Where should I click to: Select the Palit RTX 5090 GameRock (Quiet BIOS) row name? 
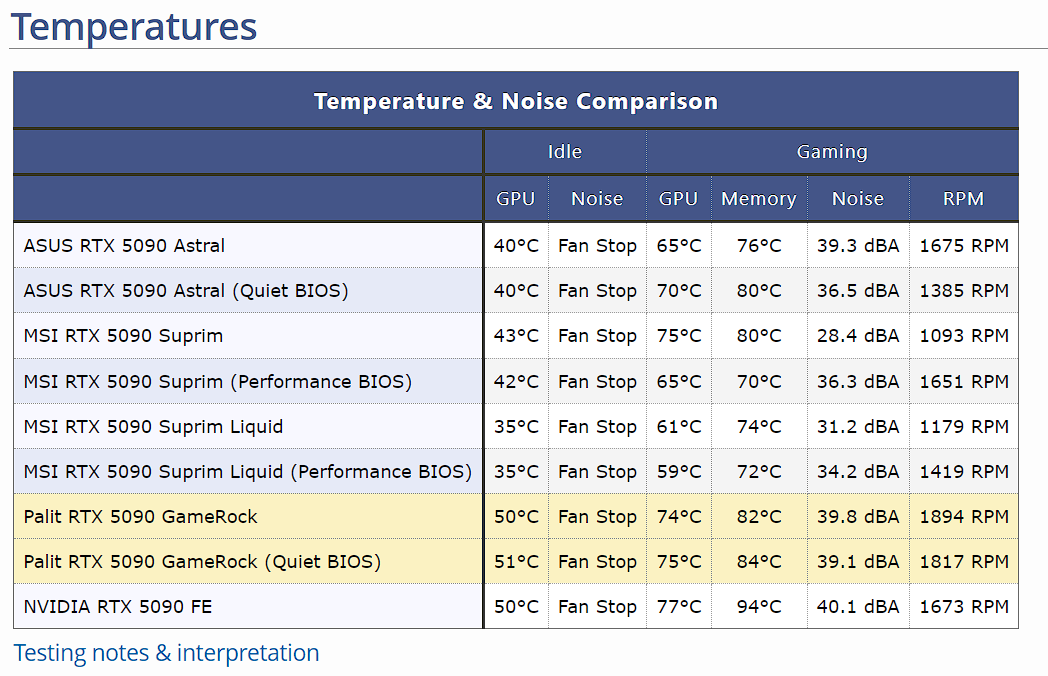click(x=202, y=562)
